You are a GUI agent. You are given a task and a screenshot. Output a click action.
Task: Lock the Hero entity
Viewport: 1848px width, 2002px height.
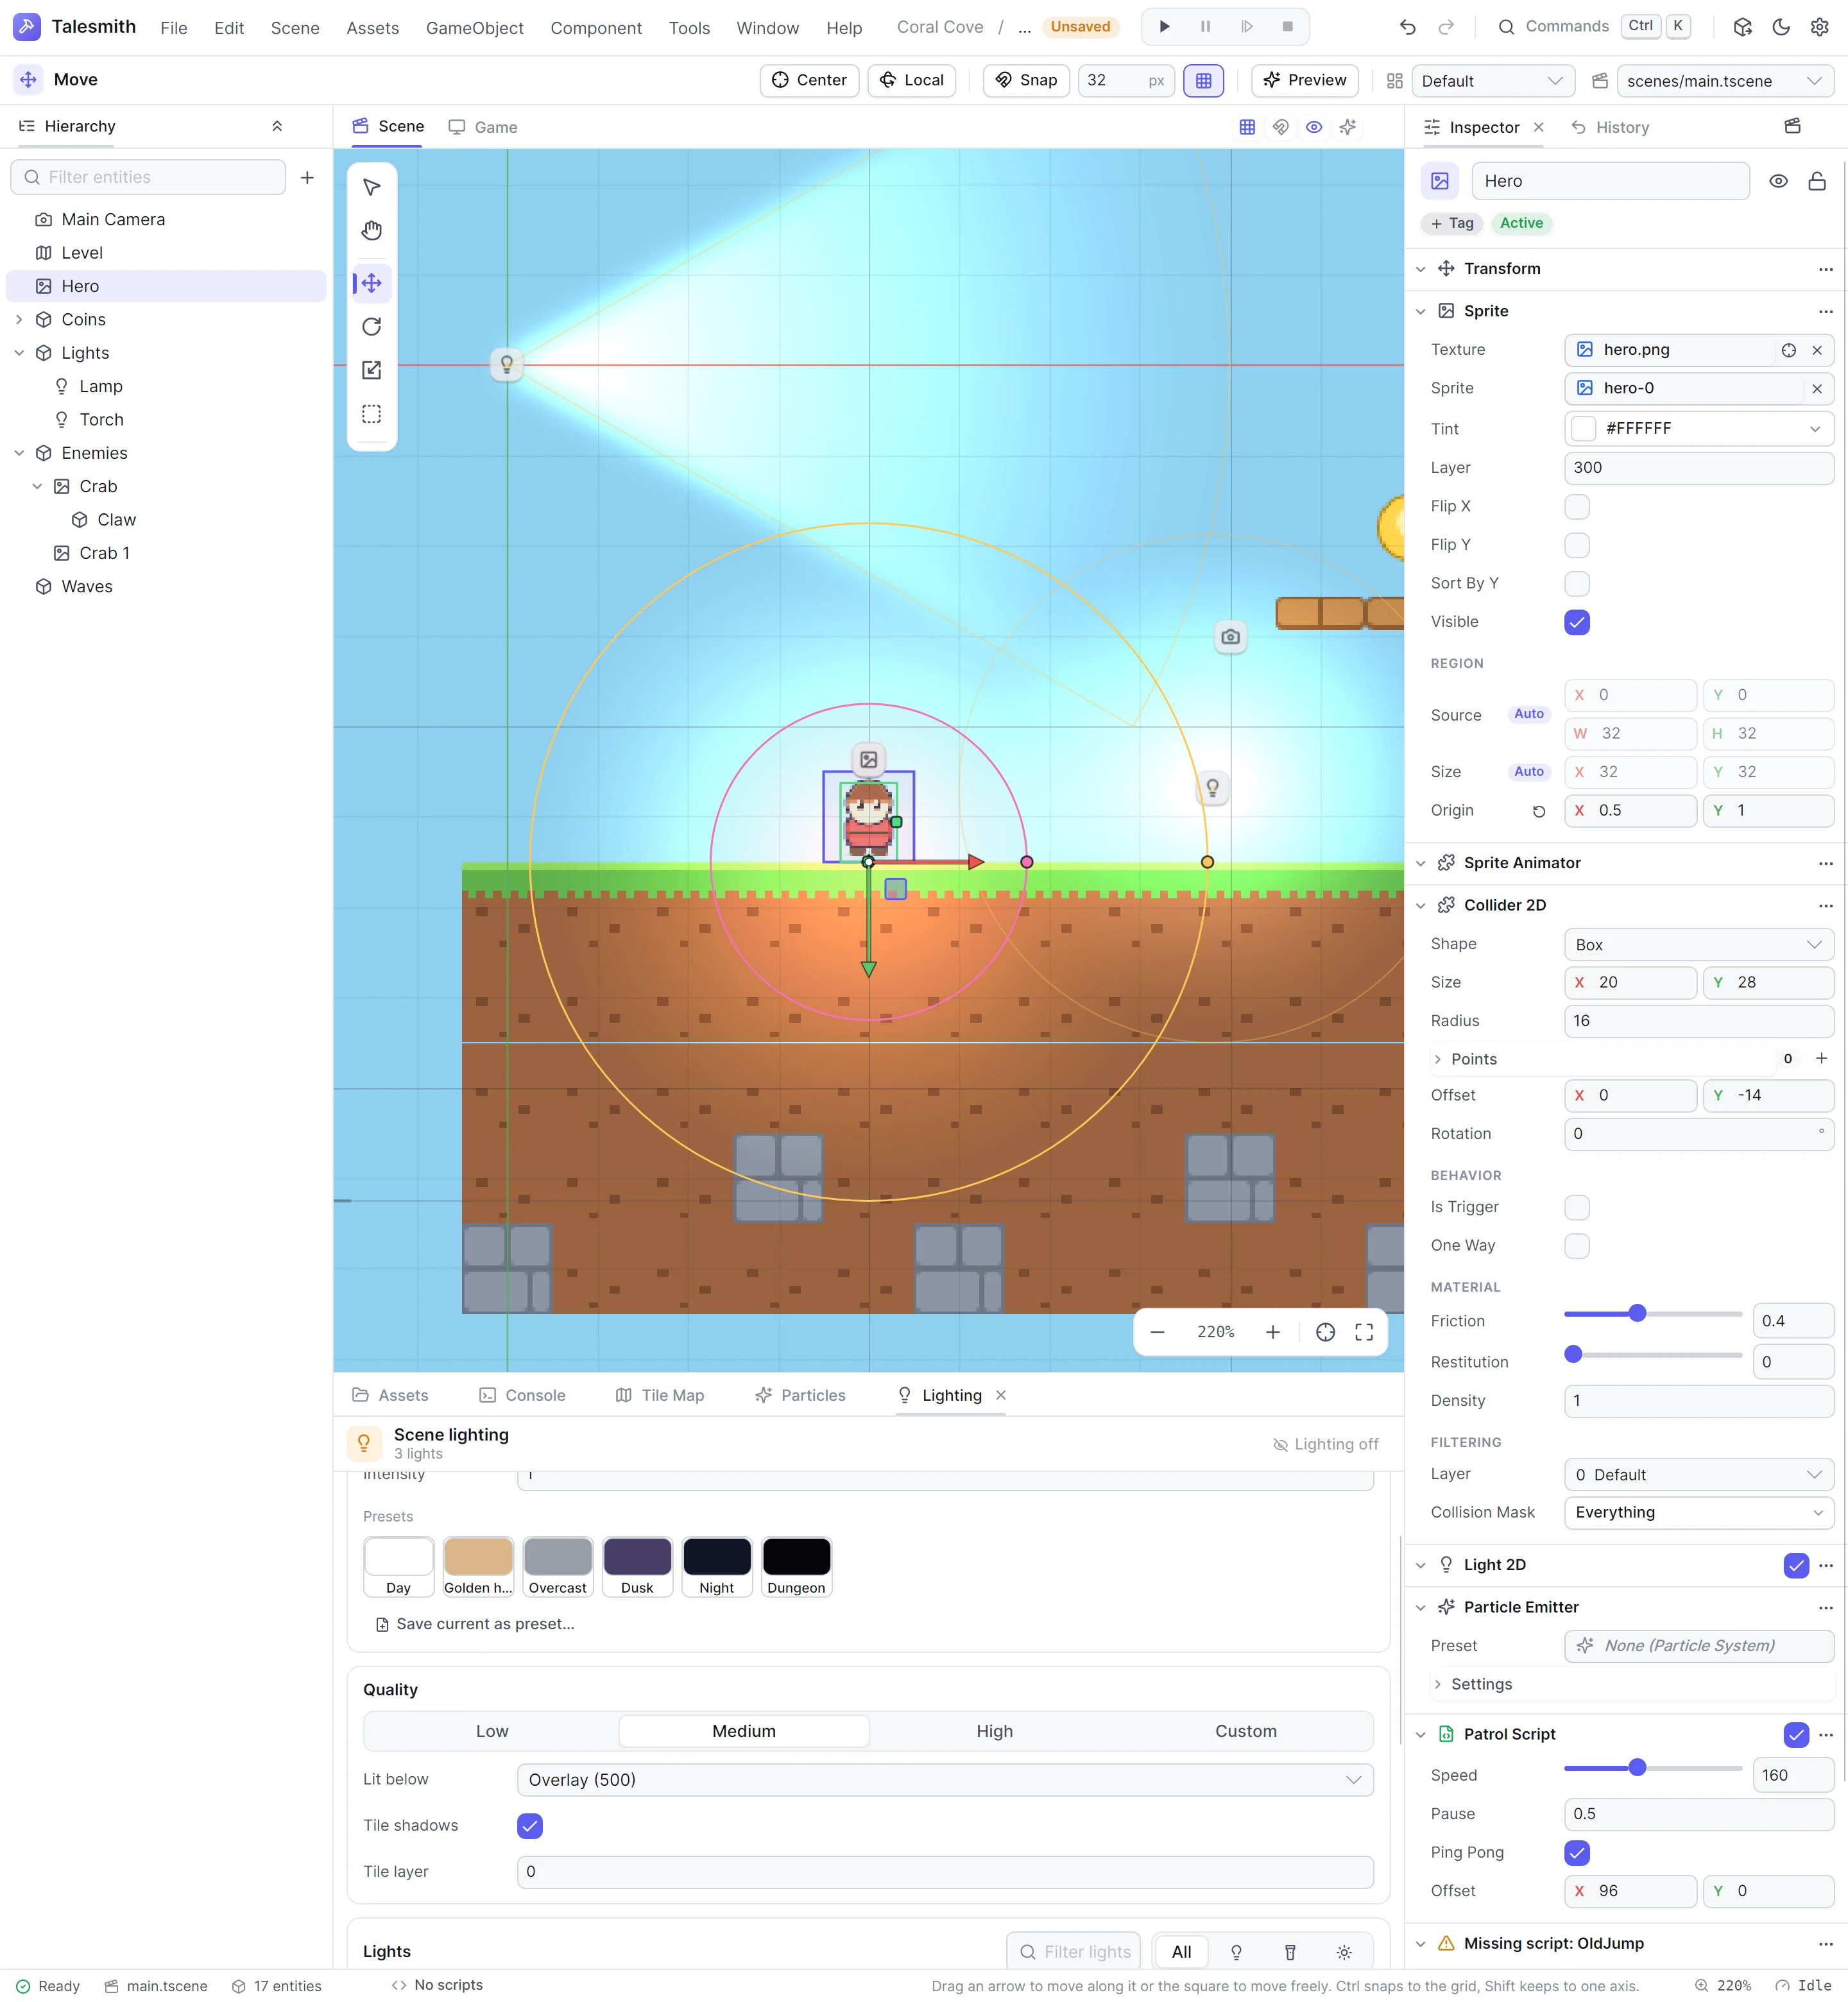point(1817,181)
